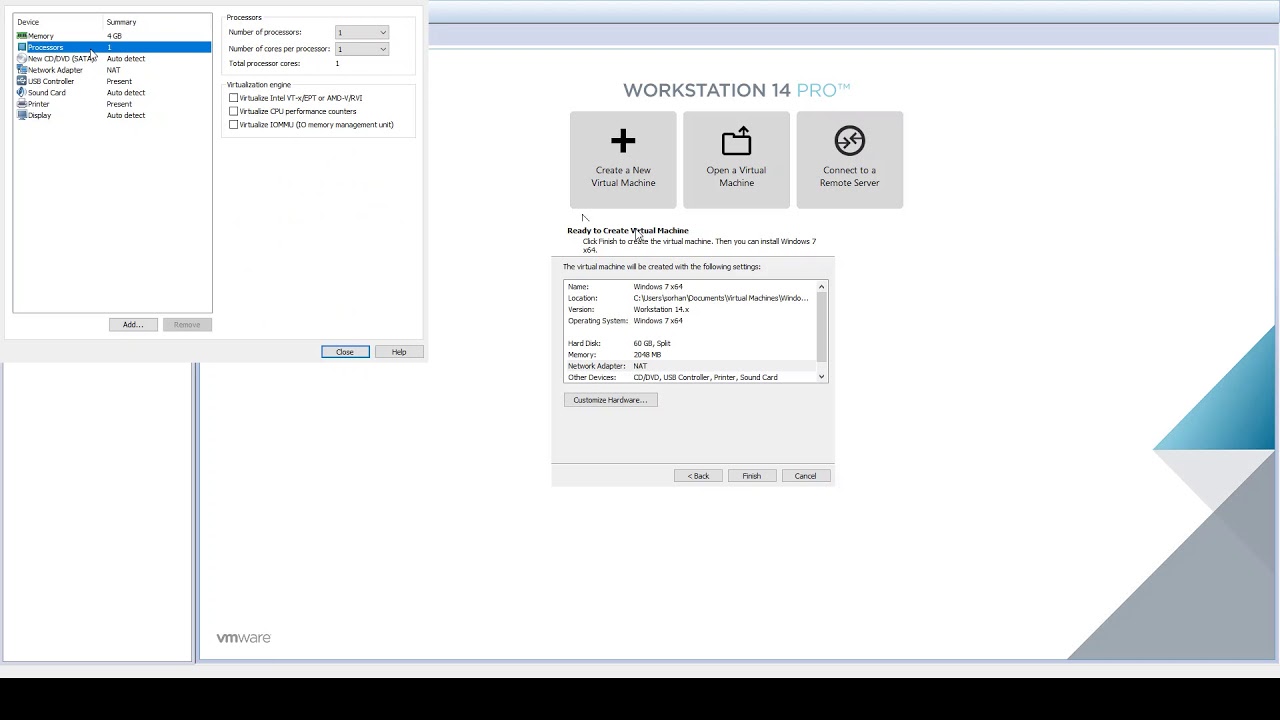Enable Virtualize CPU performance counters
Viewport: 1280px width, 720px height.
[234, 111]
